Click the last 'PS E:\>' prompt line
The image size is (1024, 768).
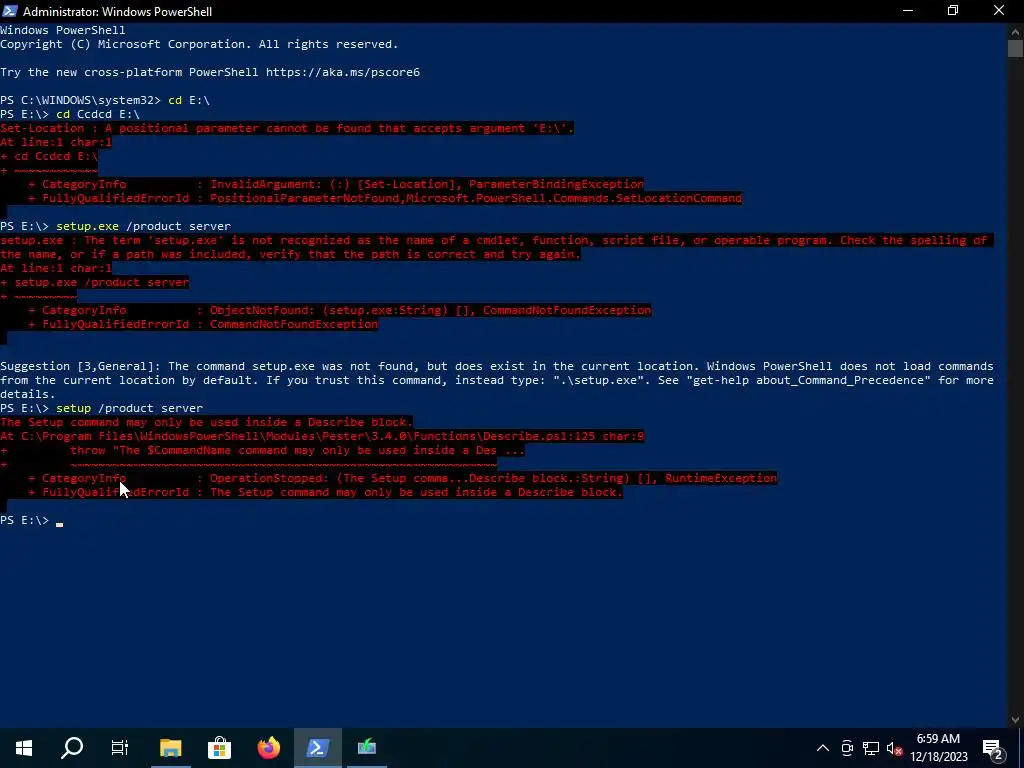click(x=31, y=520)
